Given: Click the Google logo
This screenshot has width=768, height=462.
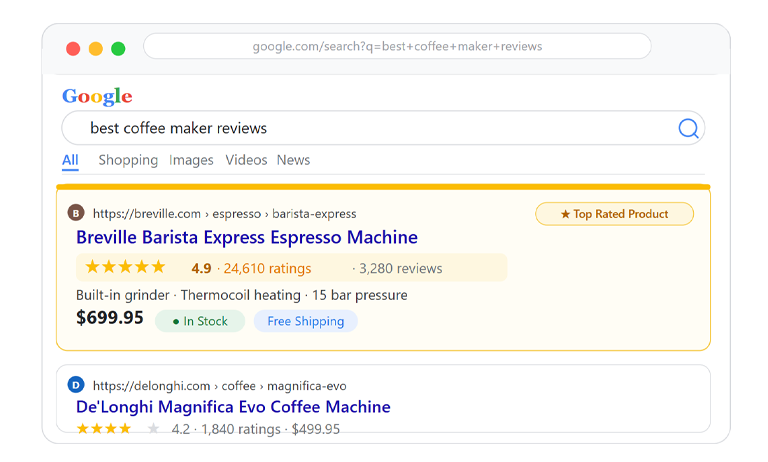Looking at the screenshot, I should click(x=97, y=97).
